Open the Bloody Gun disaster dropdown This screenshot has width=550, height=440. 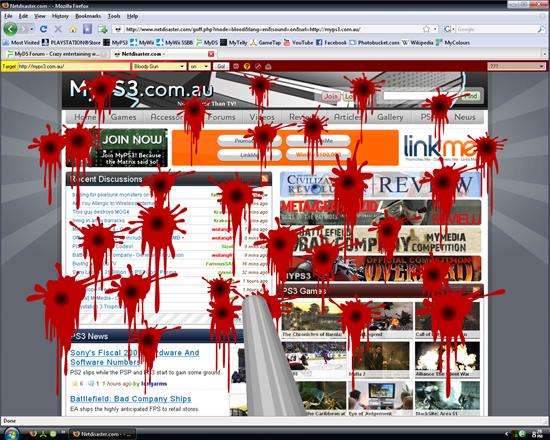159,66
